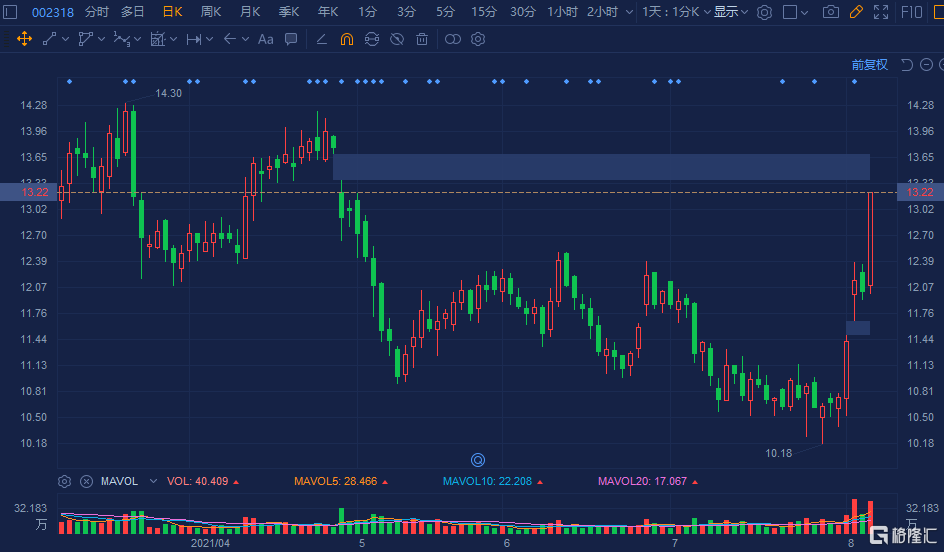Click the blue rectangle zone near 13.65
The image size is (944, 552).
pos(600,167)
